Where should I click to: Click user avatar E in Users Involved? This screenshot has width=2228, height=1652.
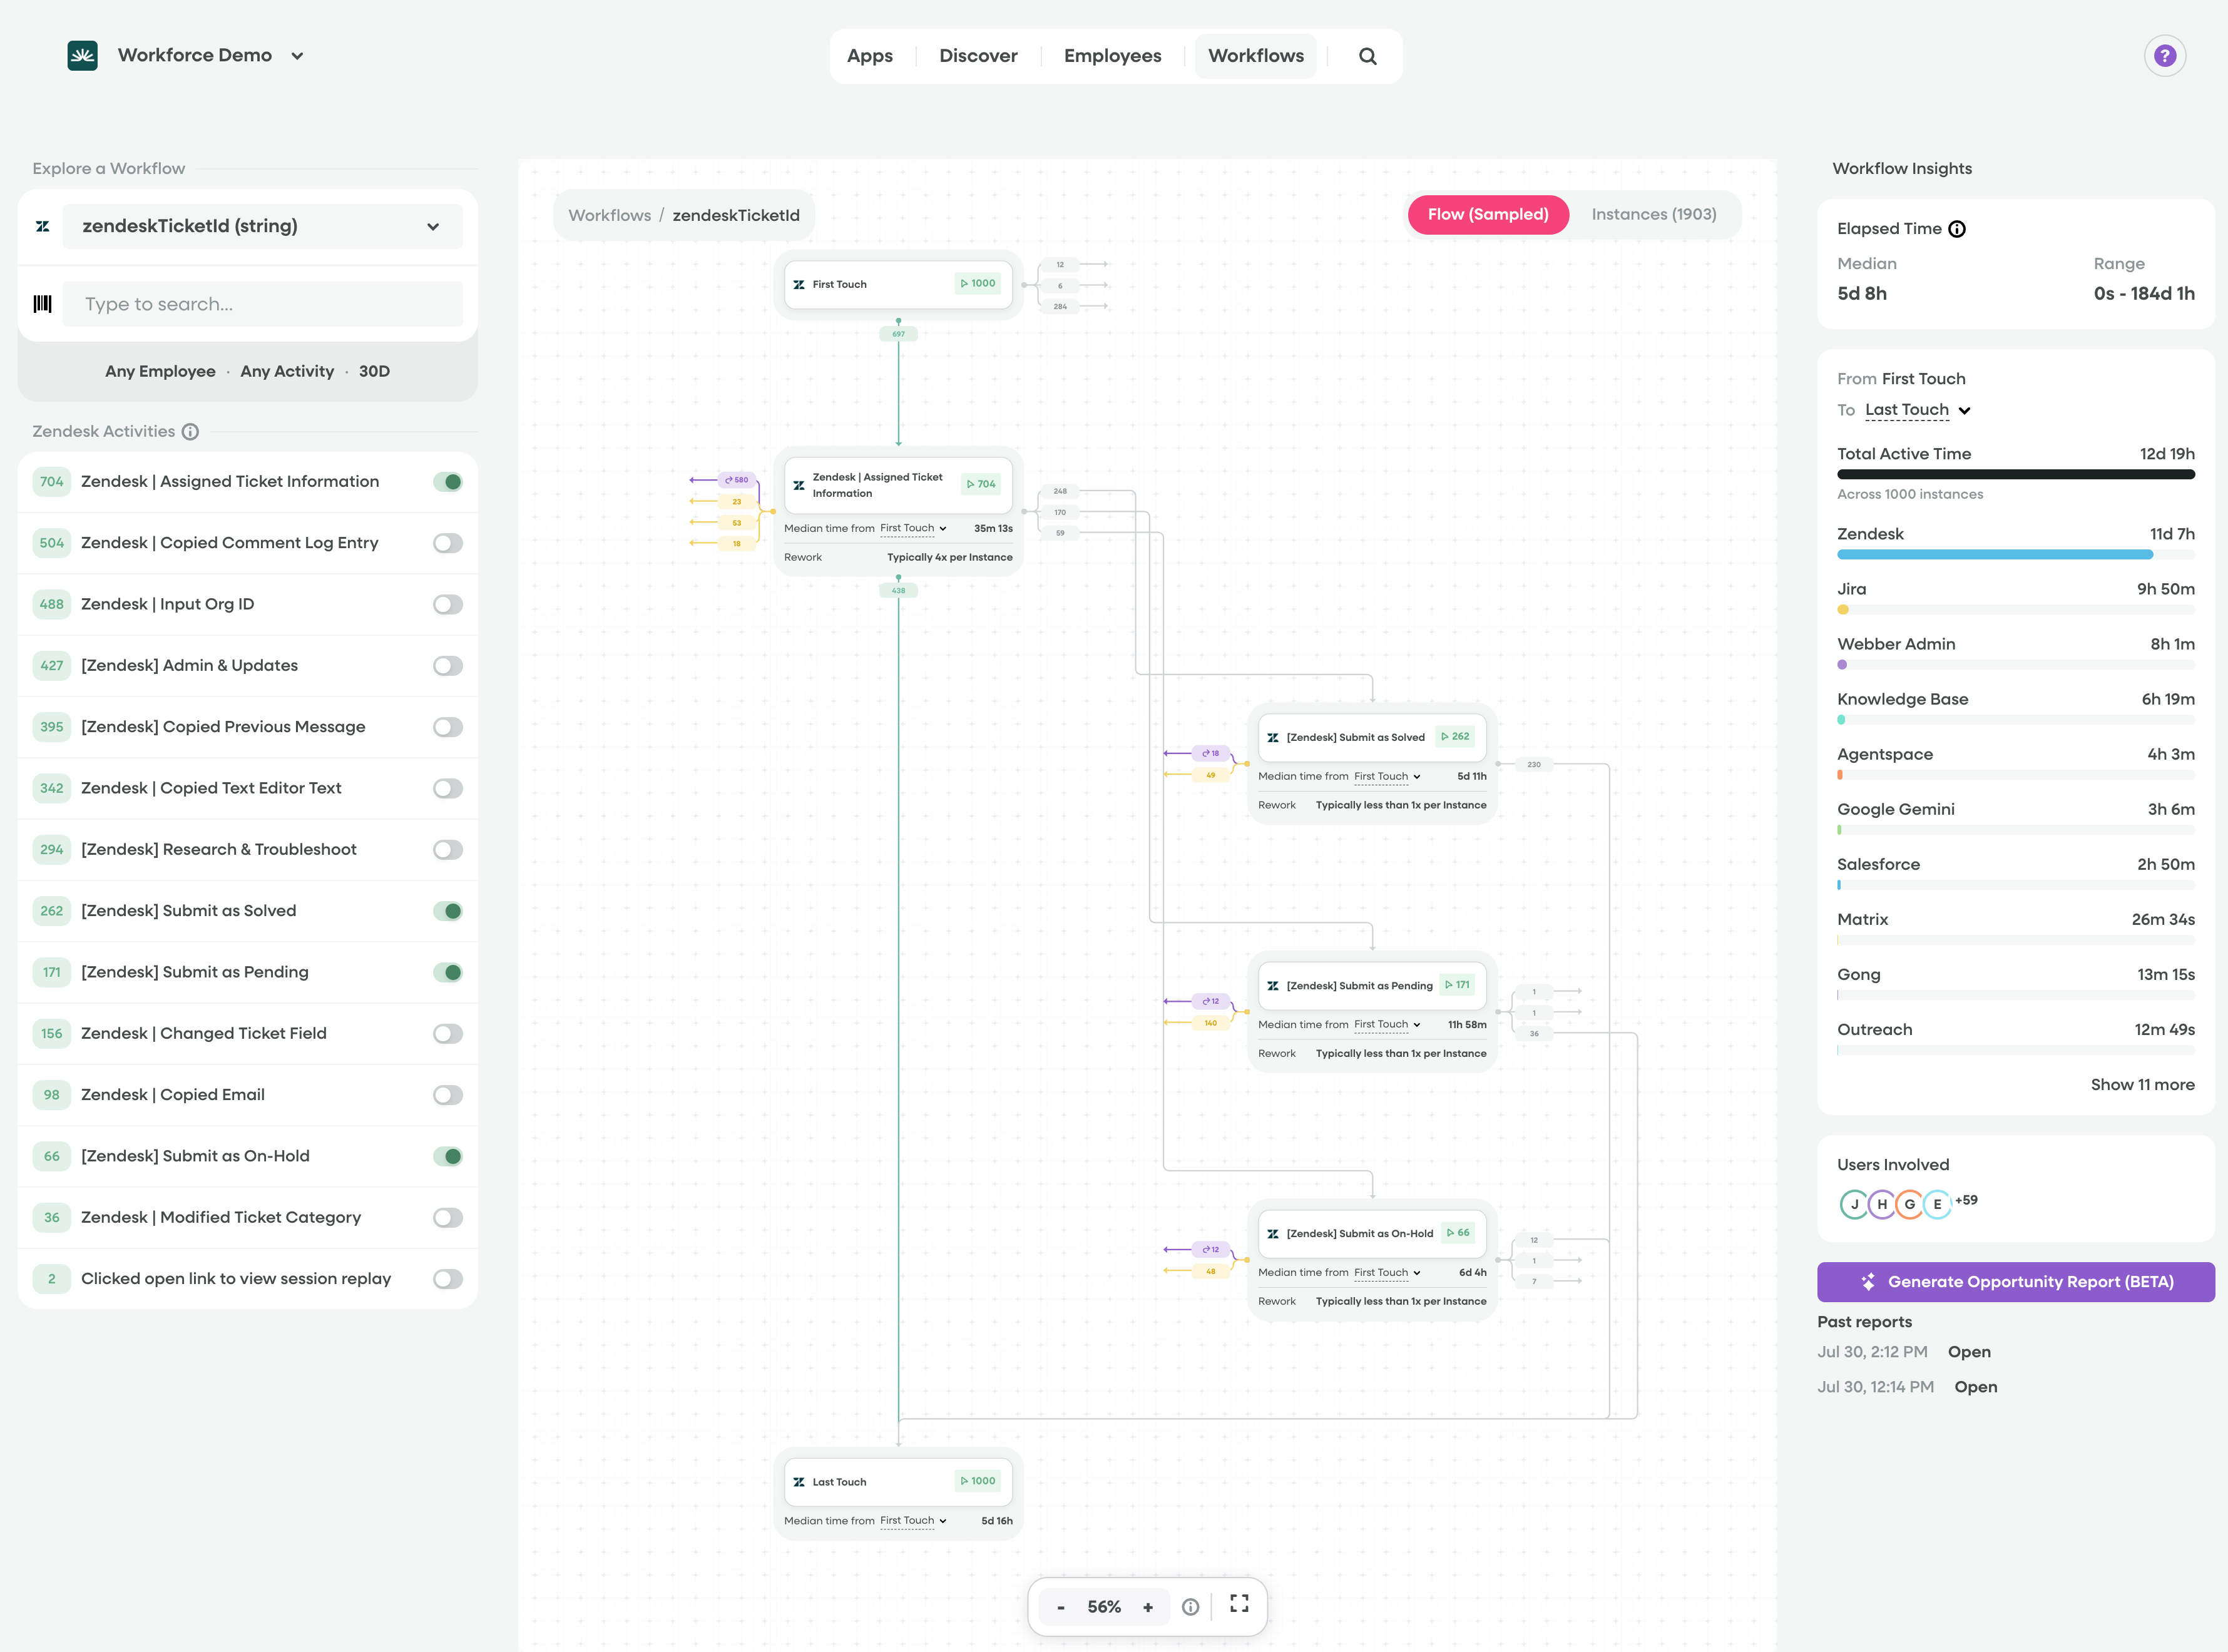pyautogui.click(x=1937, y=1204)
